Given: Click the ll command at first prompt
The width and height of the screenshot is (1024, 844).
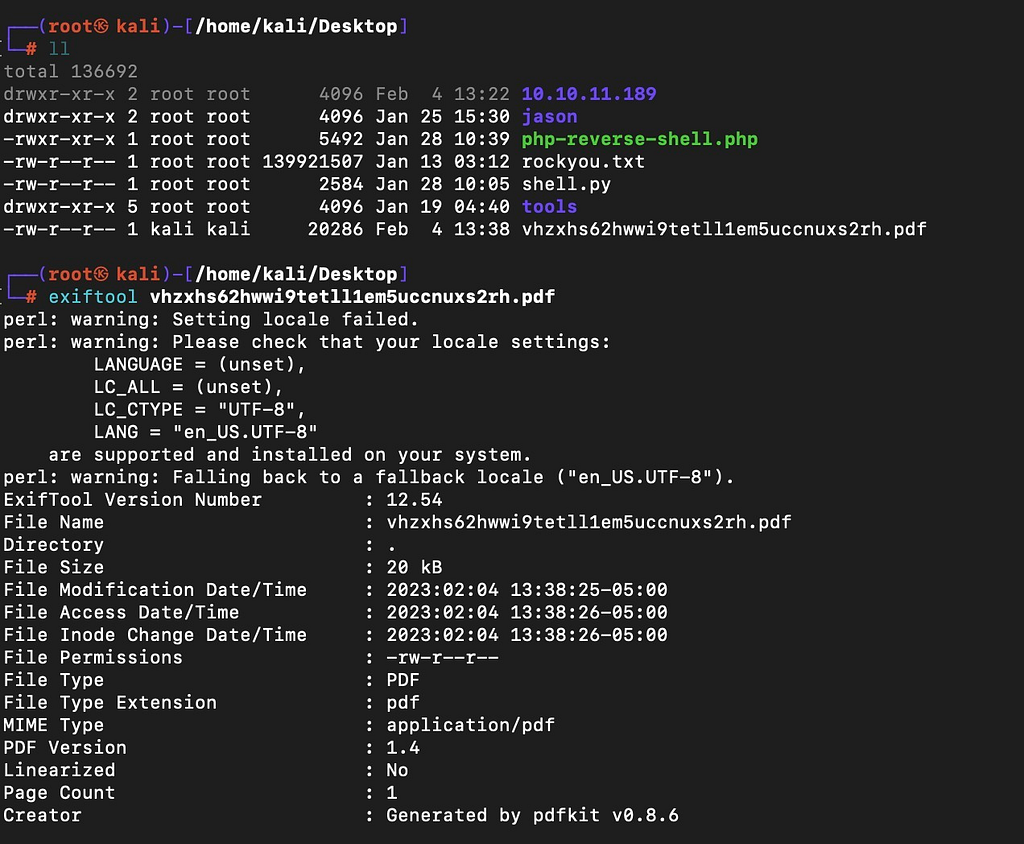Looking at the screenshot, I should click(x=59, y=49).
